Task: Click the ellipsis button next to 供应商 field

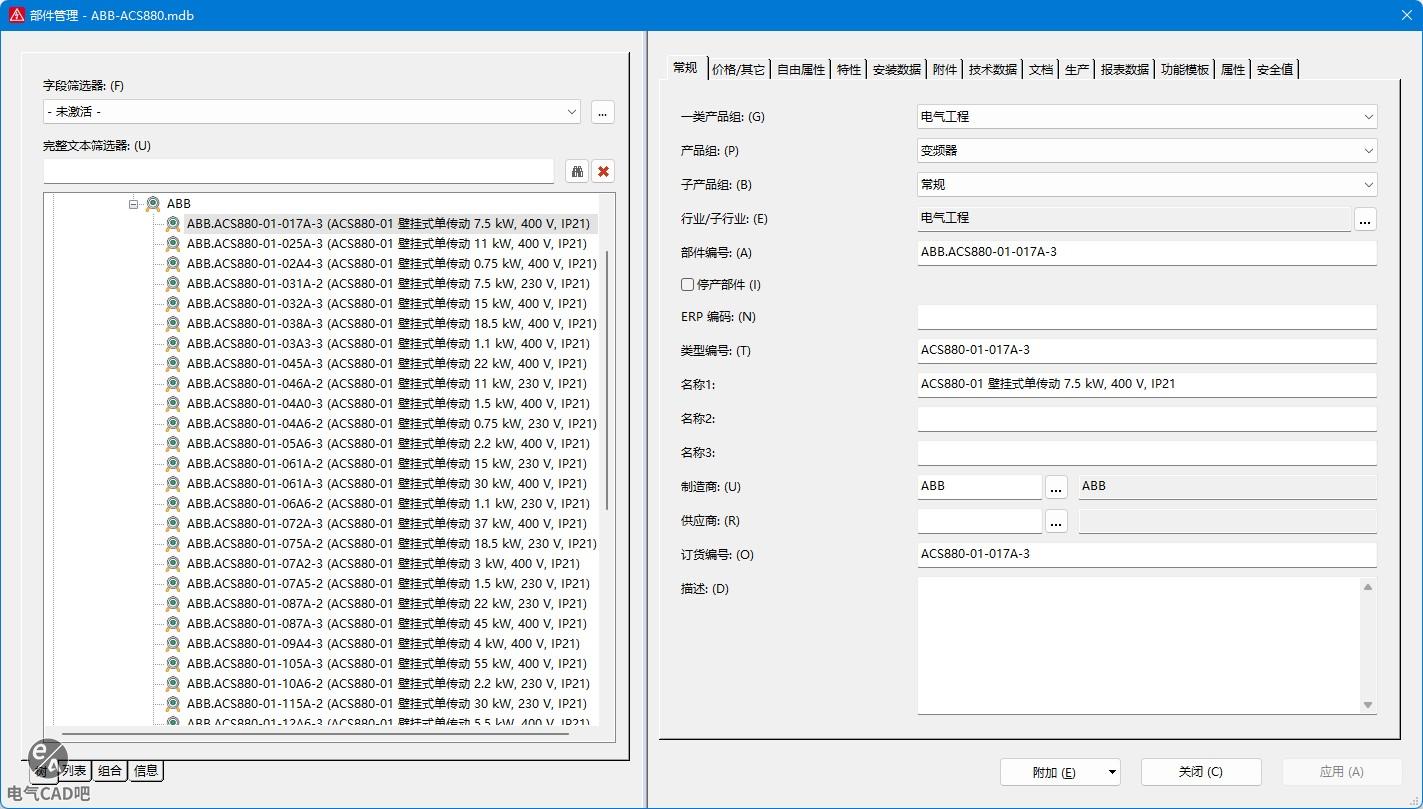Action: click(1056, 521)
